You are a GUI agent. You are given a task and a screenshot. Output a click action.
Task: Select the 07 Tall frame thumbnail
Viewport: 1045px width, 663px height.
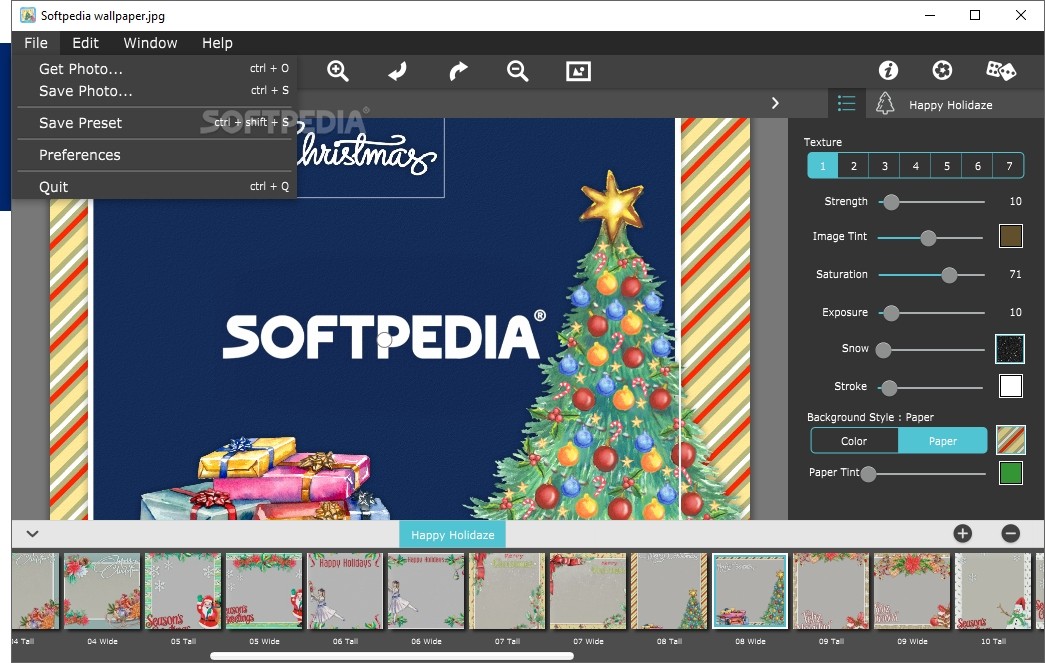(x=507, y=591)
